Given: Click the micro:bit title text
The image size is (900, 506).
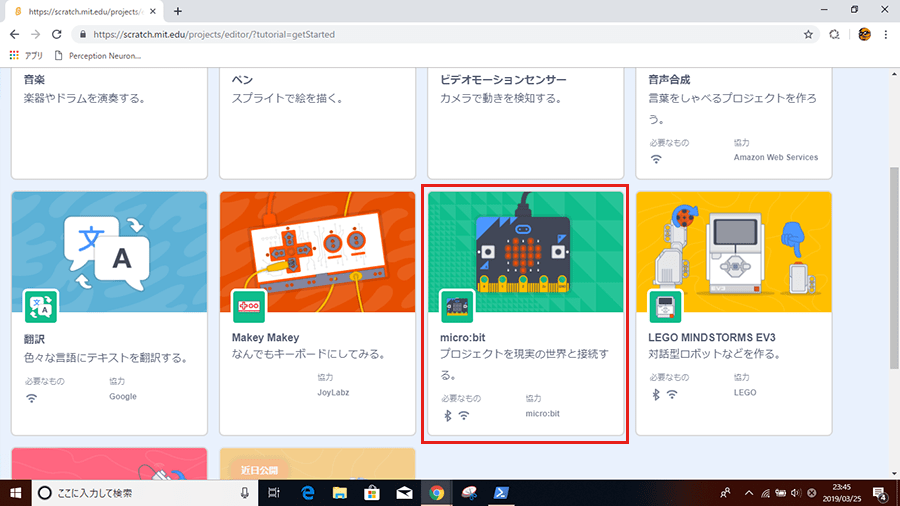Looking at the screenshot, I should tap(463, 337).
